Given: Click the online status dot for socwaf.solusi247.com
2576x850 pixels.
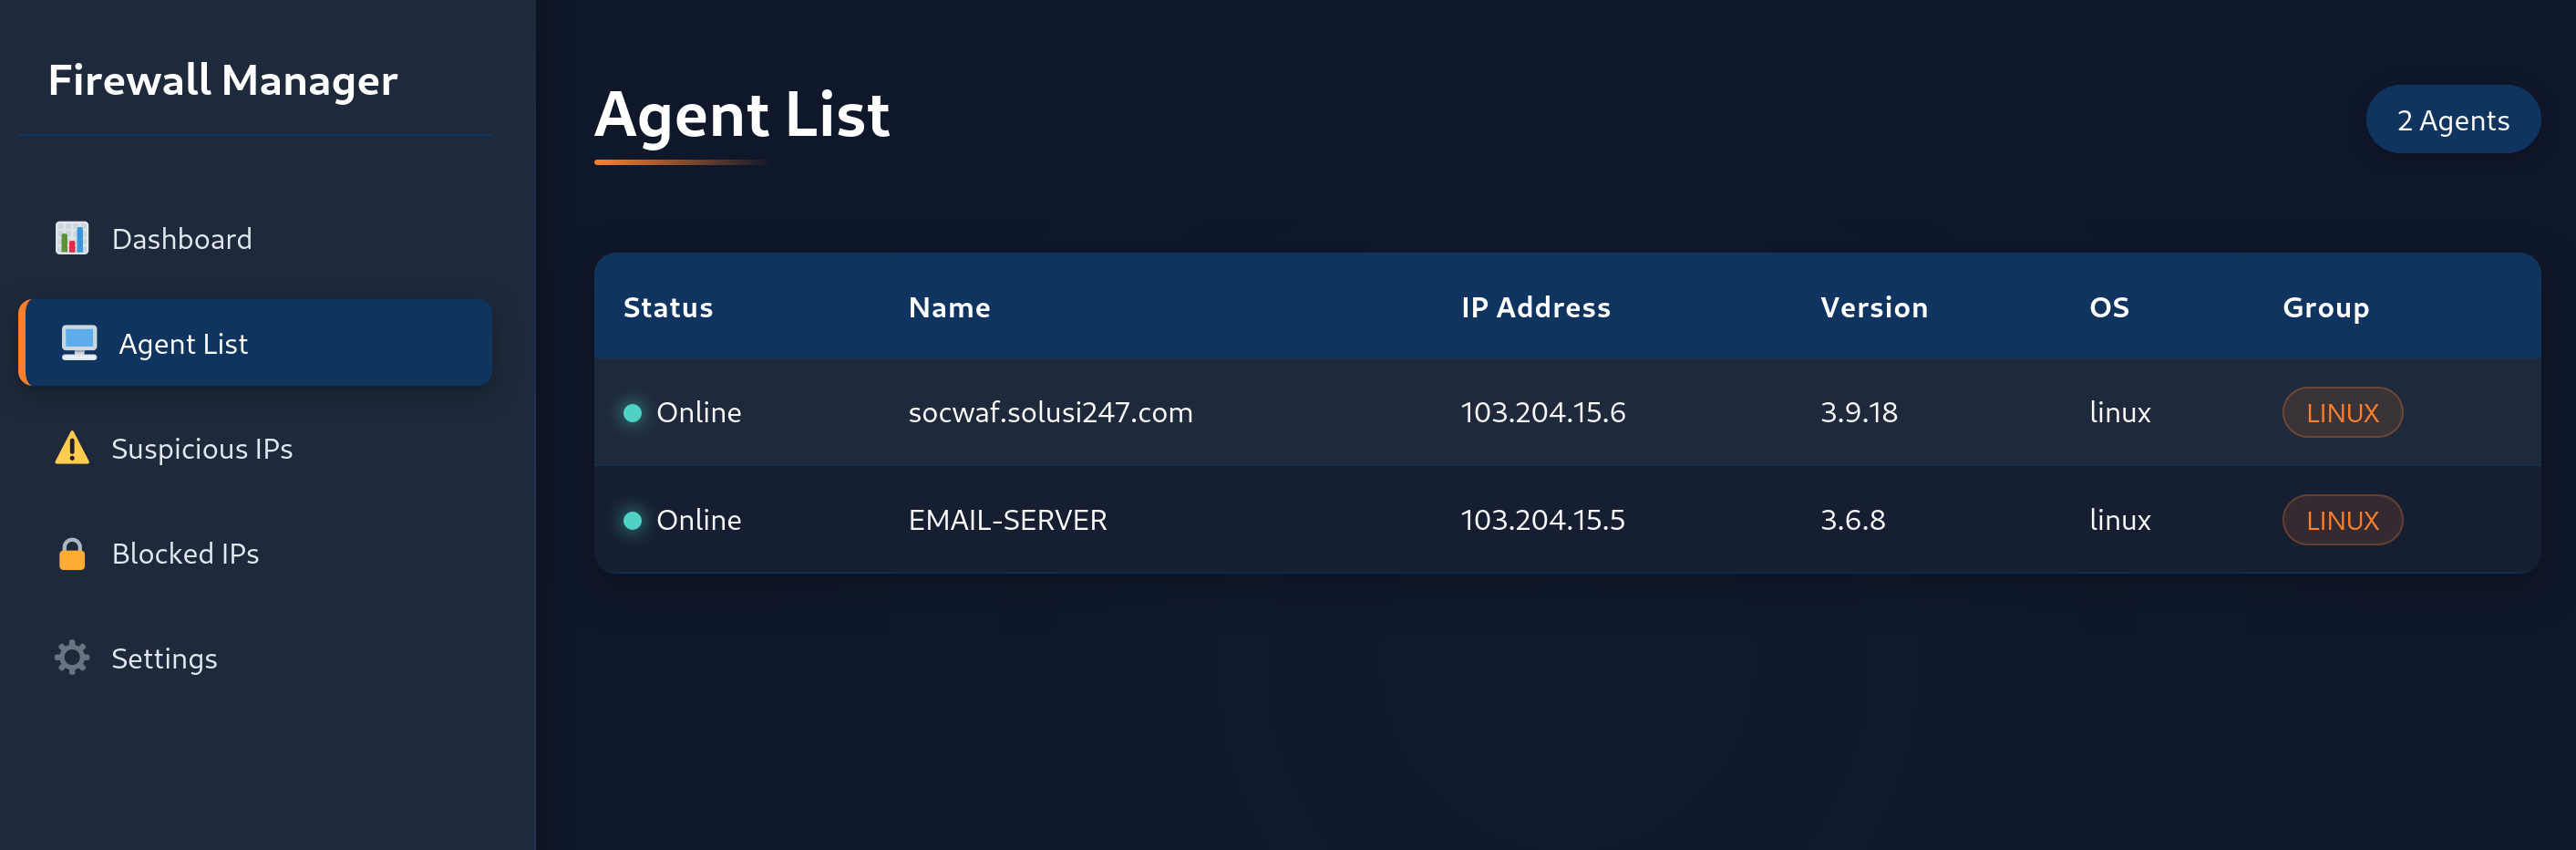Looking at the screenshot, I should (x=632, y=413).
